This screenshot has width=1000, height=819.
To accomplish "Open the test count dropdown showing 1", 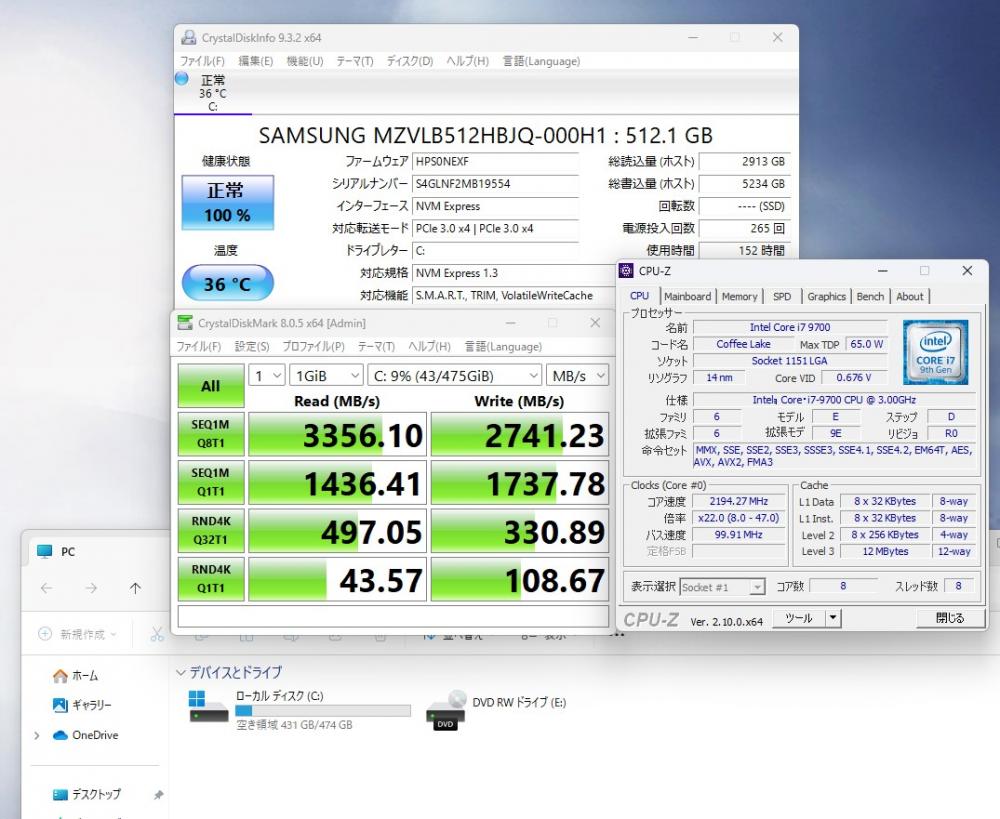I will 267,376.
